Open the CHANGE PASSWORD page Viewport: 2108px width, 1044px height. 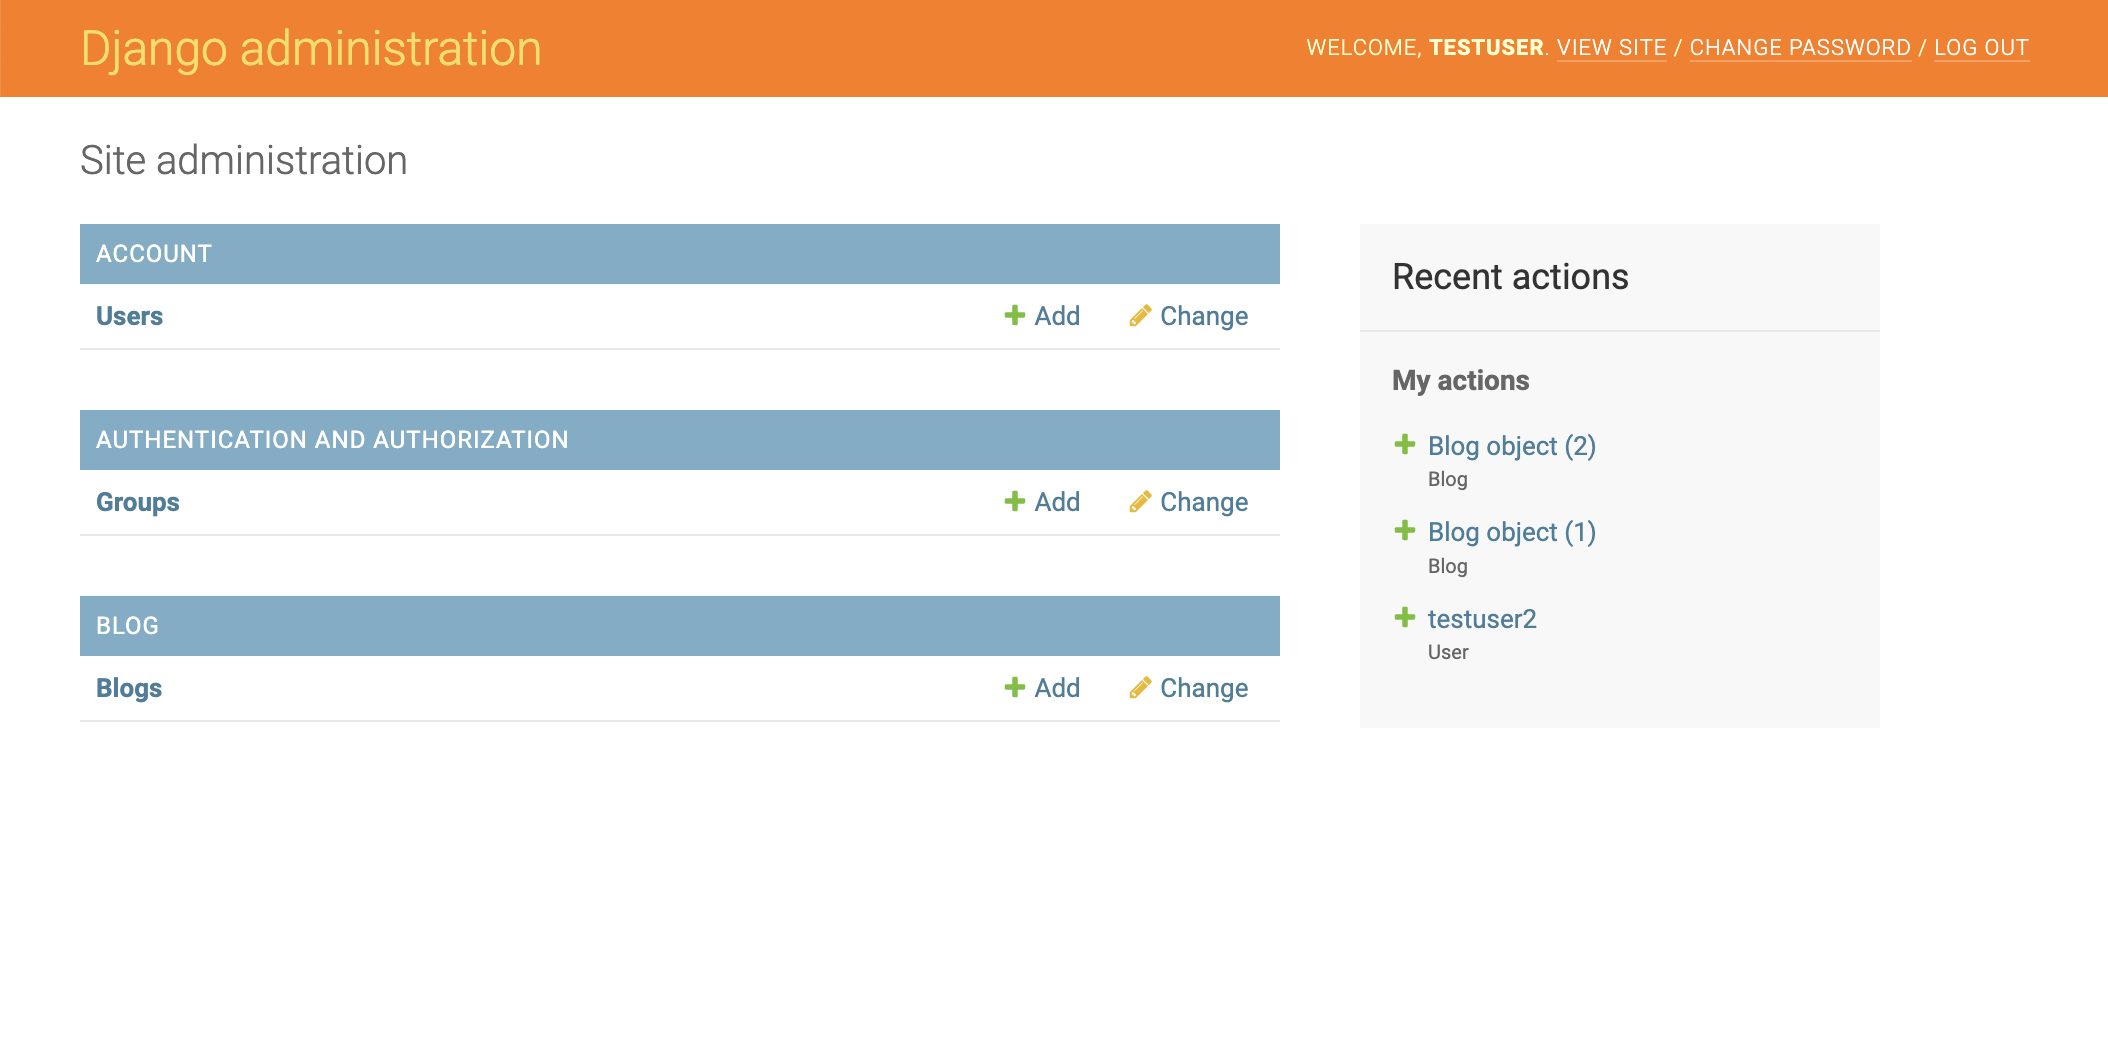1800,47
